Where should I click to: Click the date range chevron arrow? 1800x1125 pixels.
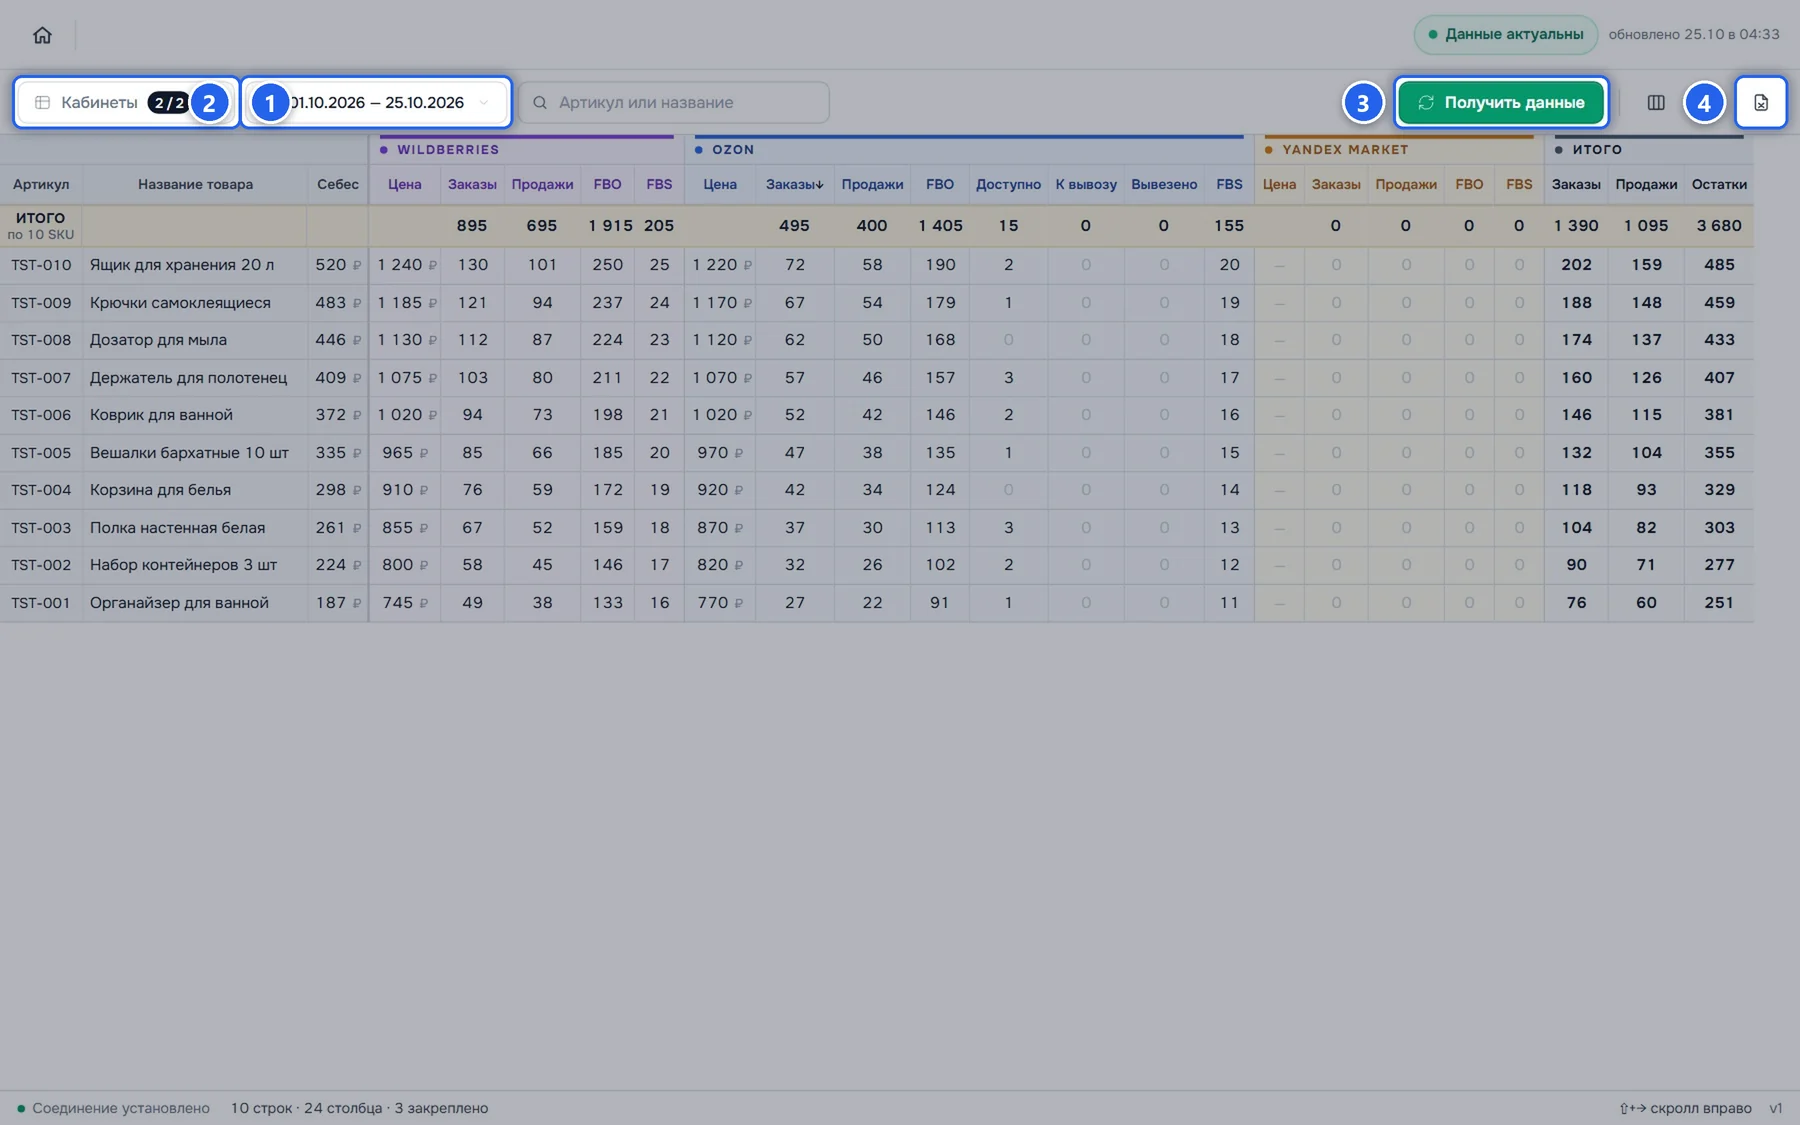tap(484, 102)
